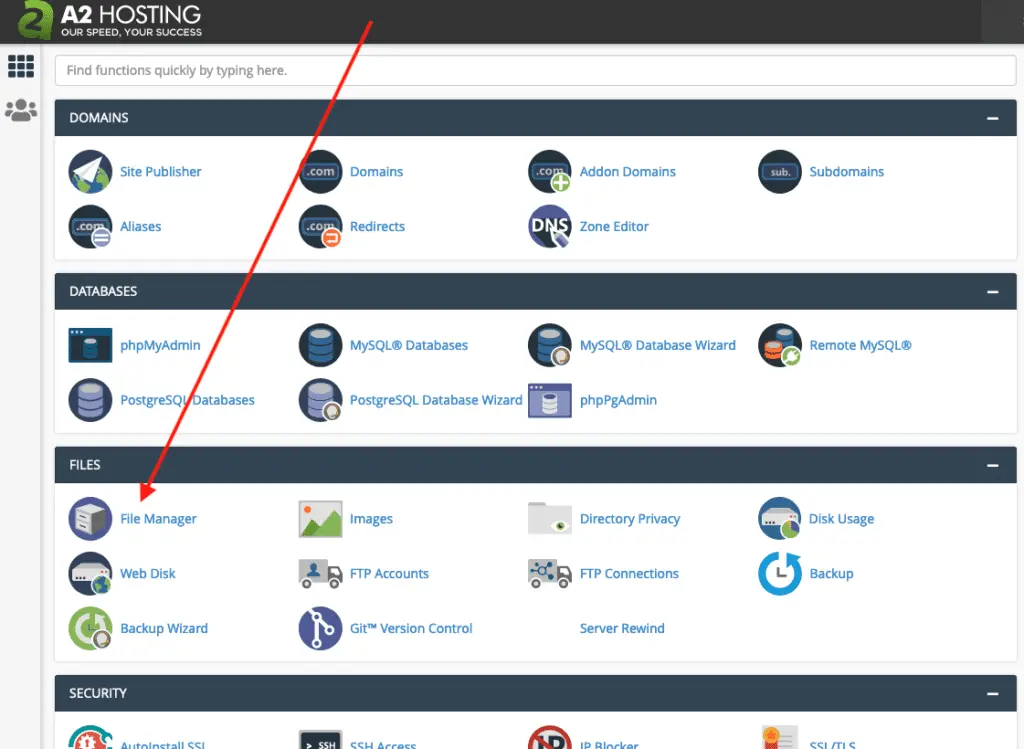Click the Directory Privacy link
Image resolution: width=1024 pixels, height=749 pixels.
(x=630, y=518)
